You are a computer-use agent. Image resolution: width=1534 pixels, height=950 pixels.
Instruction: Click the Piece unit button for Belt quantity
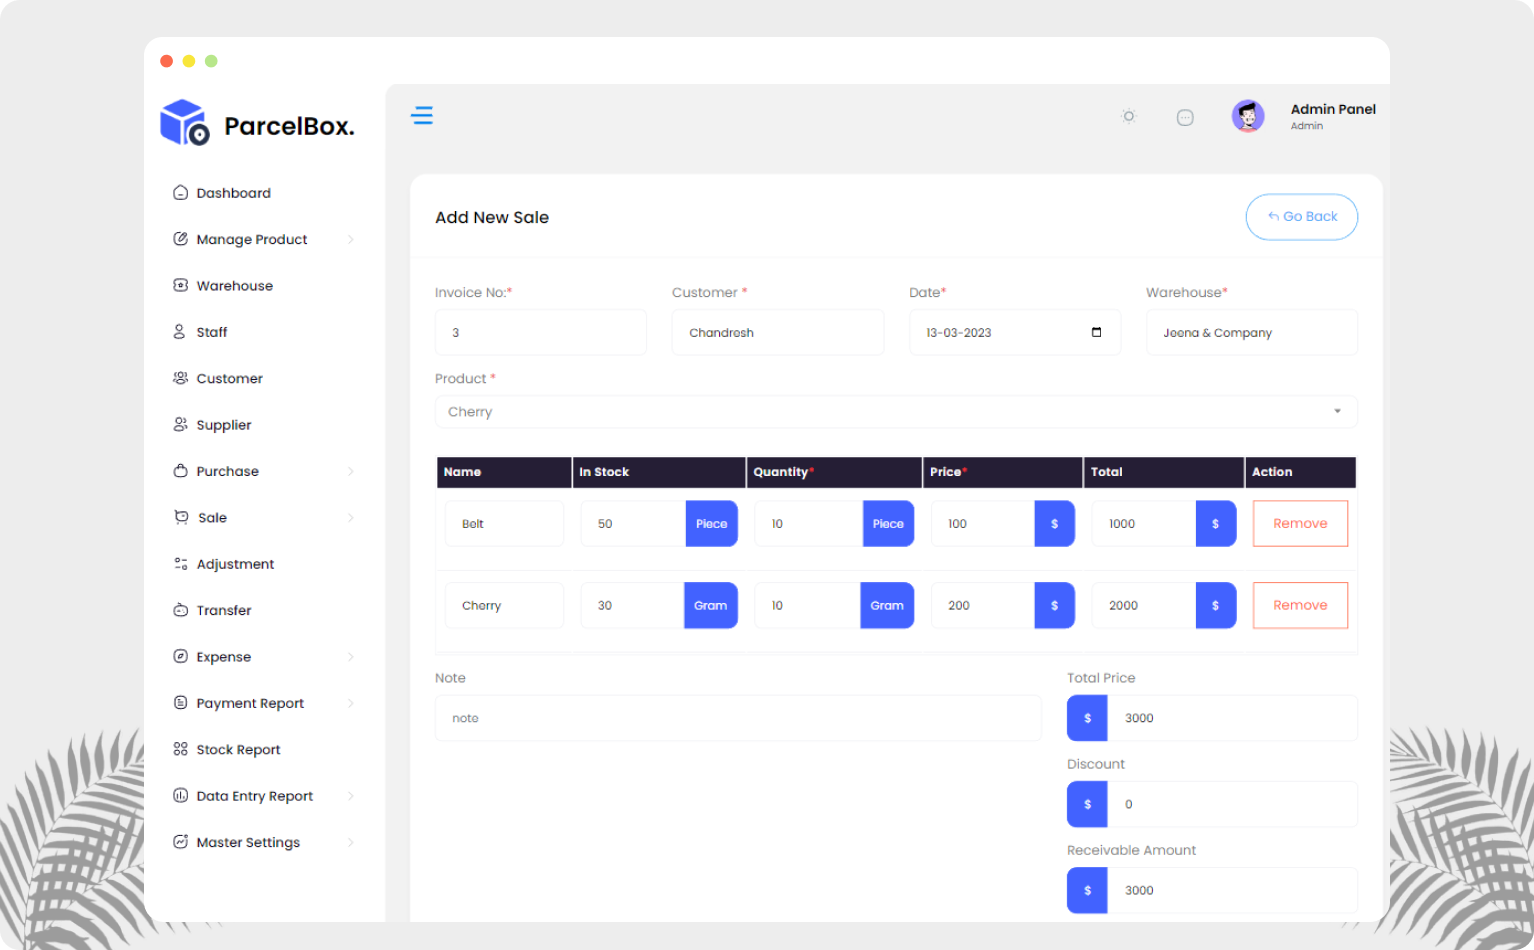pyautogui.click(x=888, y=523)
